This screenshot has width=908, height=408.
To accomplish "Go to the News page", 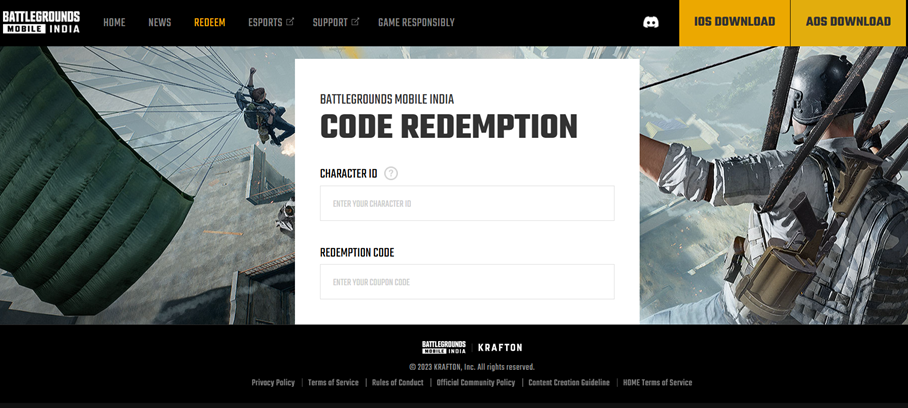I will 160,22.
